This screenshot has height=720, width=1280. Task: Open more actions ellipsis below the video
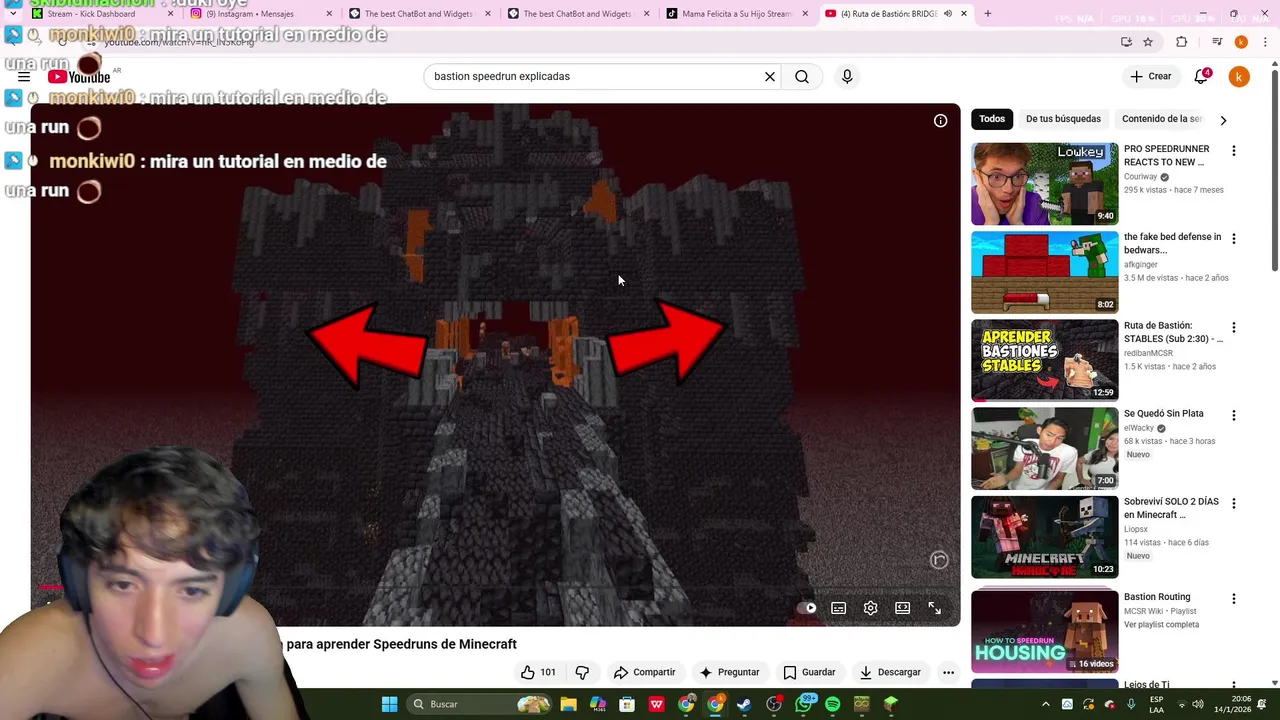click(948, 672)
